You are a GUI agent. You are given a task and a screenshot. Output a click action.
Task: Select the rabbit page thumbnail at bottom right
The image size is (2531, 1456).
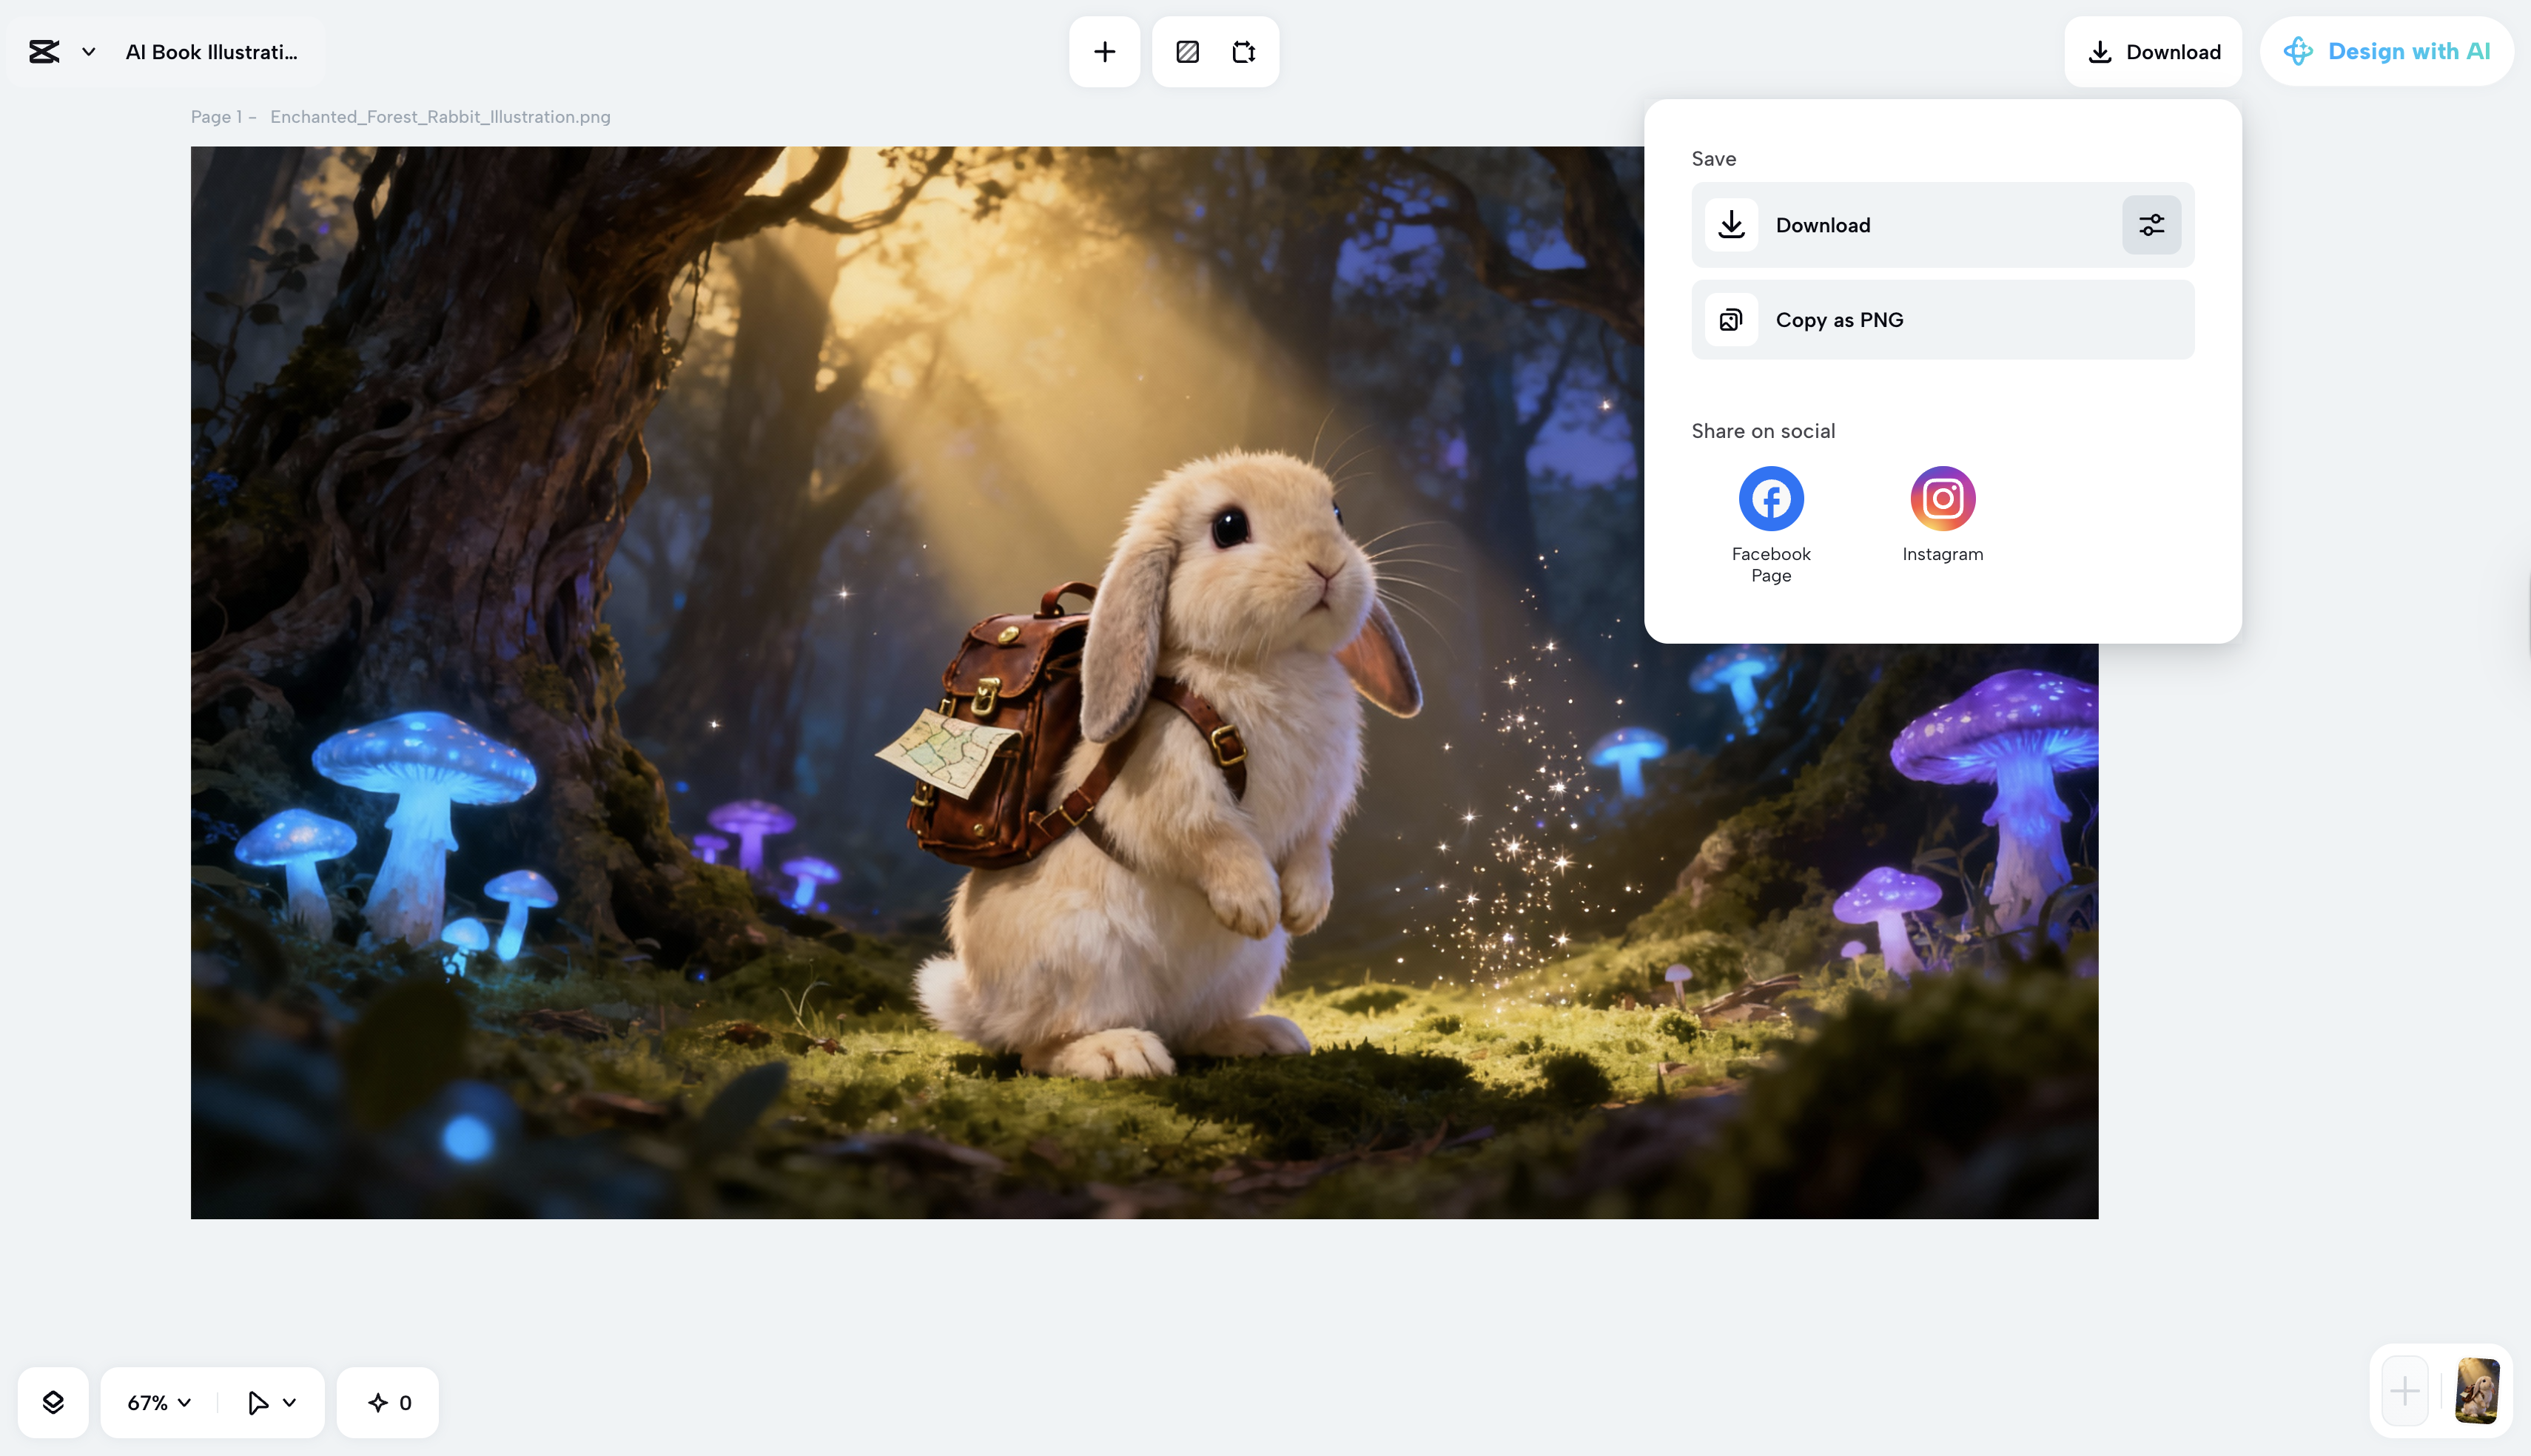point(2477,1390)
